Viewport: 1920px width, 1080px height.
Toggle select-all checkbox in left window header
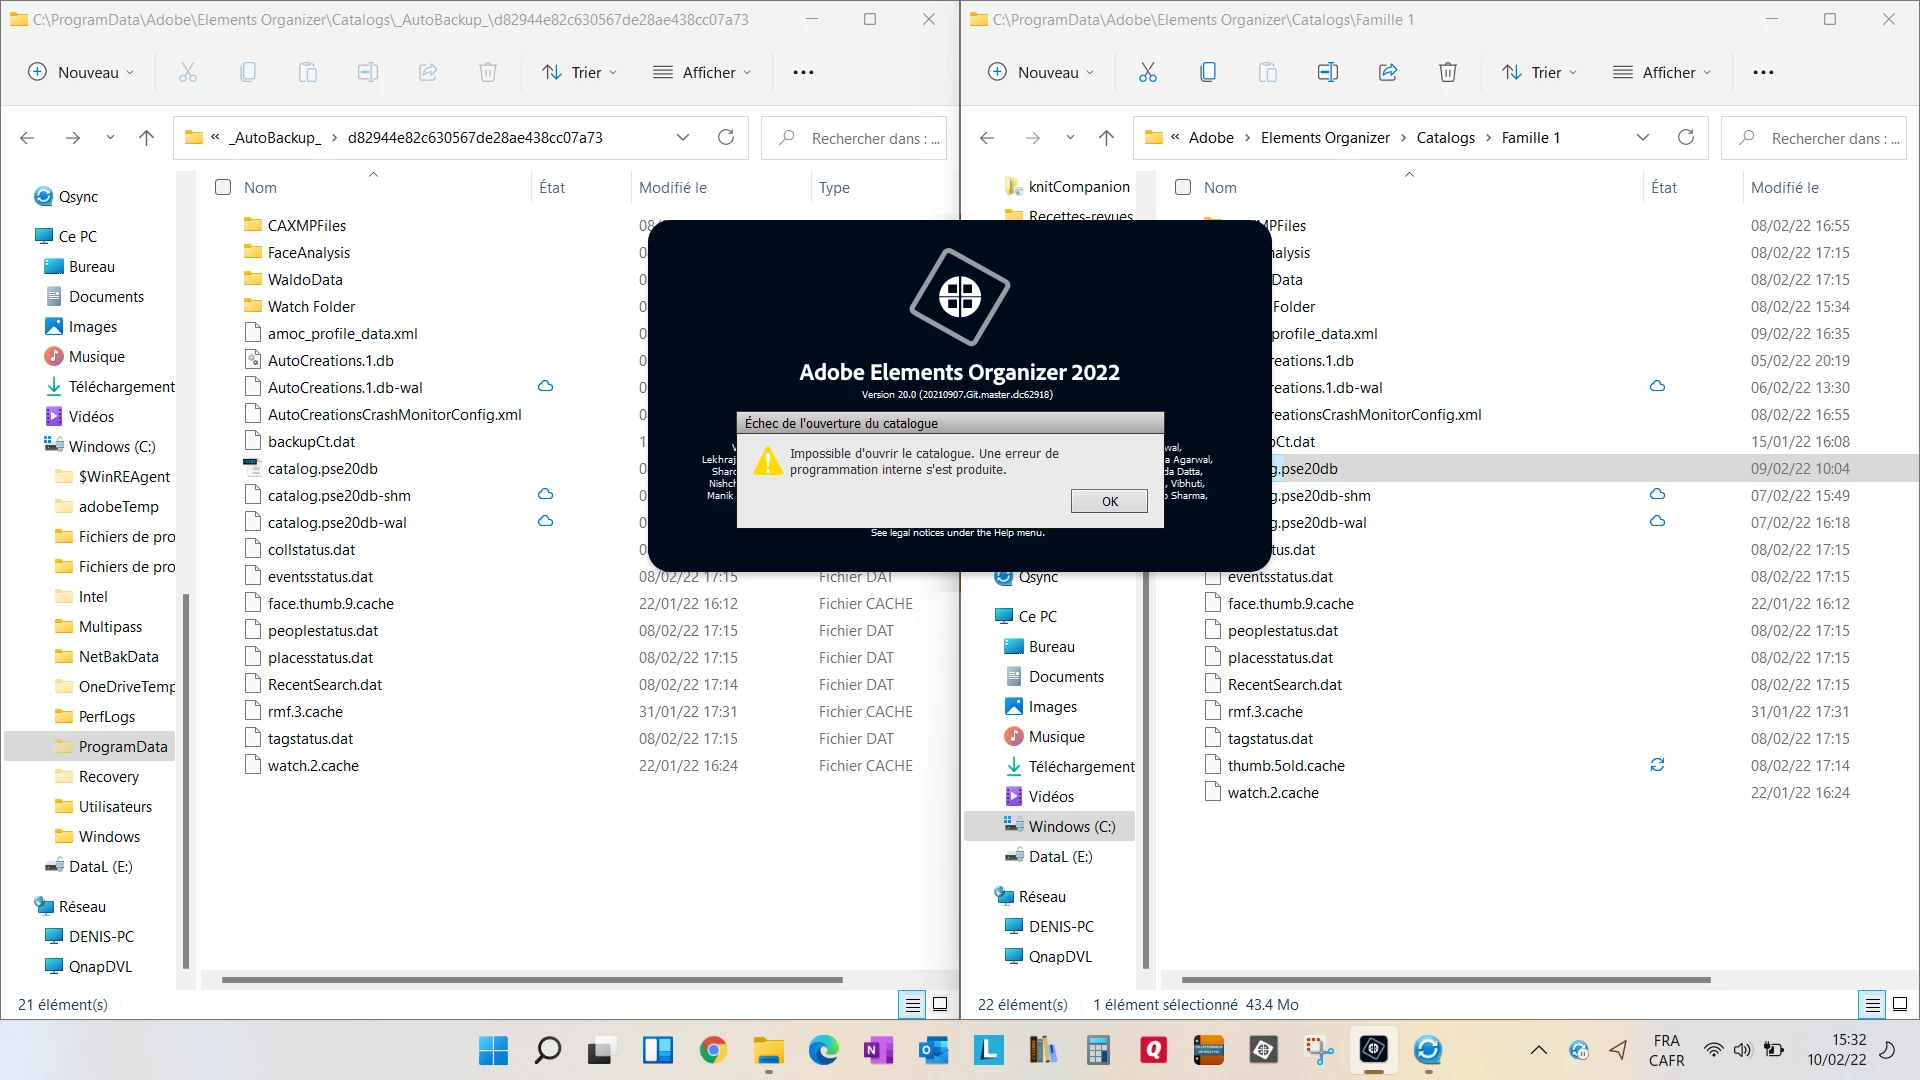223,187
